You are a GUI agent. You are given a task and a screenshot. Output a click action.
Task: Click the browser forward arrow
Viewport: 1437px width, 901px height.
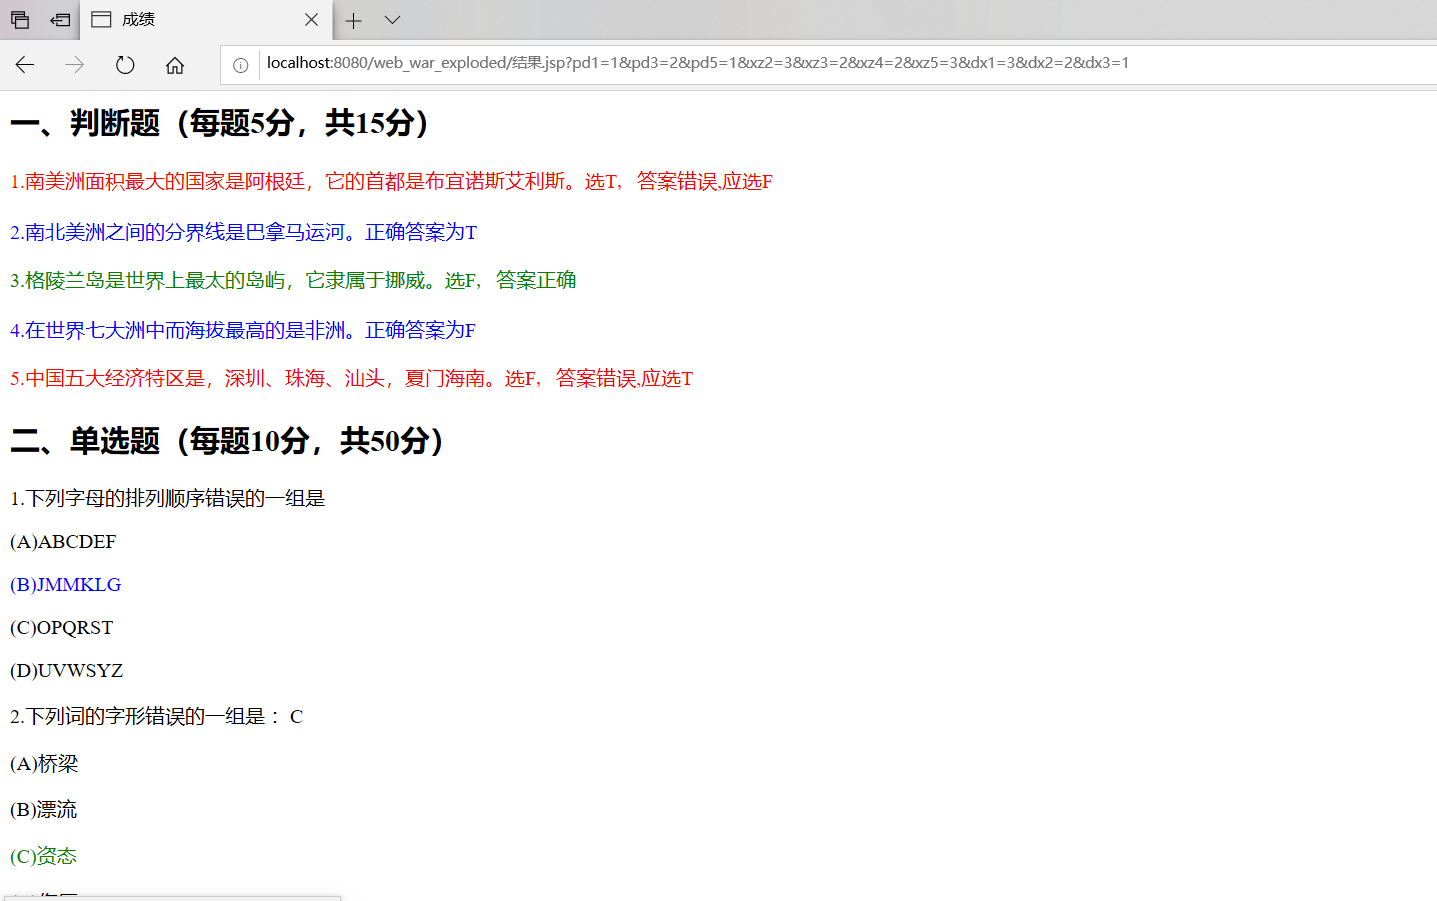tap(75, 65)
